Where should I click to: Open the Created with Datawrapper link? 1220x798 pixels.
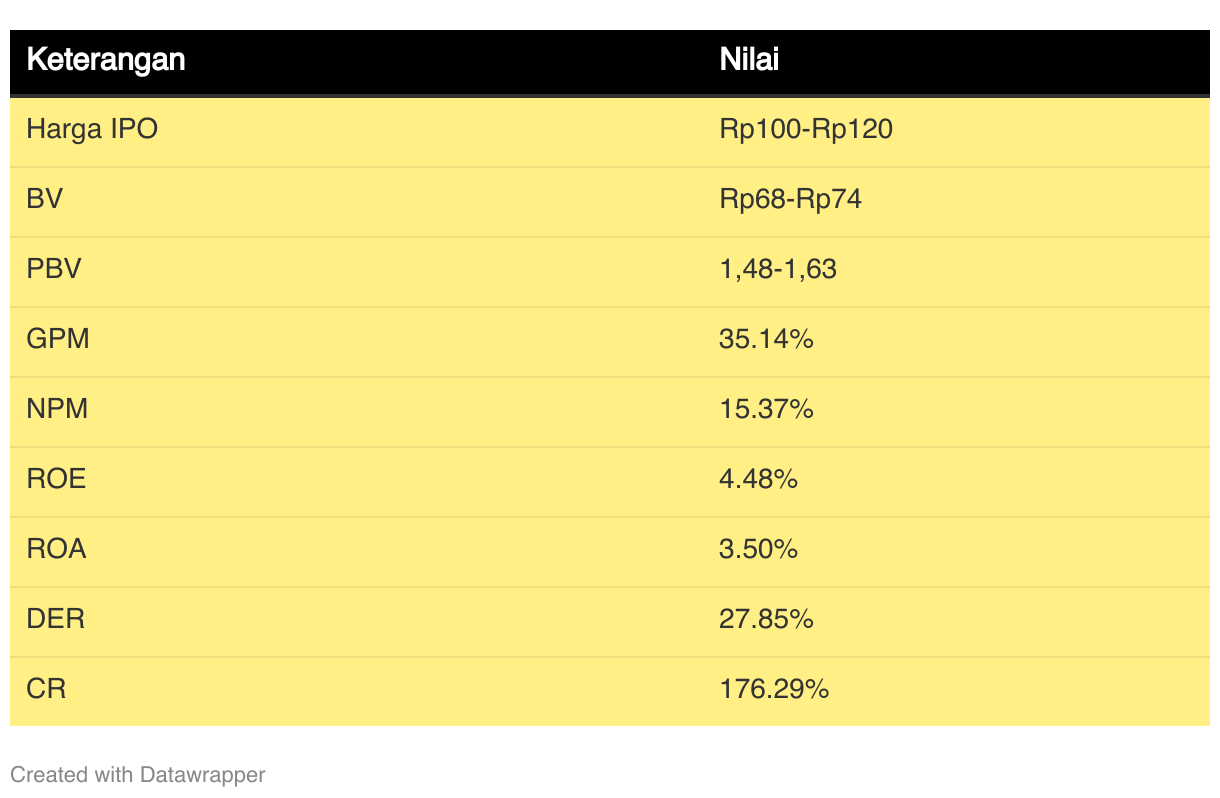[x=138, y=774]
